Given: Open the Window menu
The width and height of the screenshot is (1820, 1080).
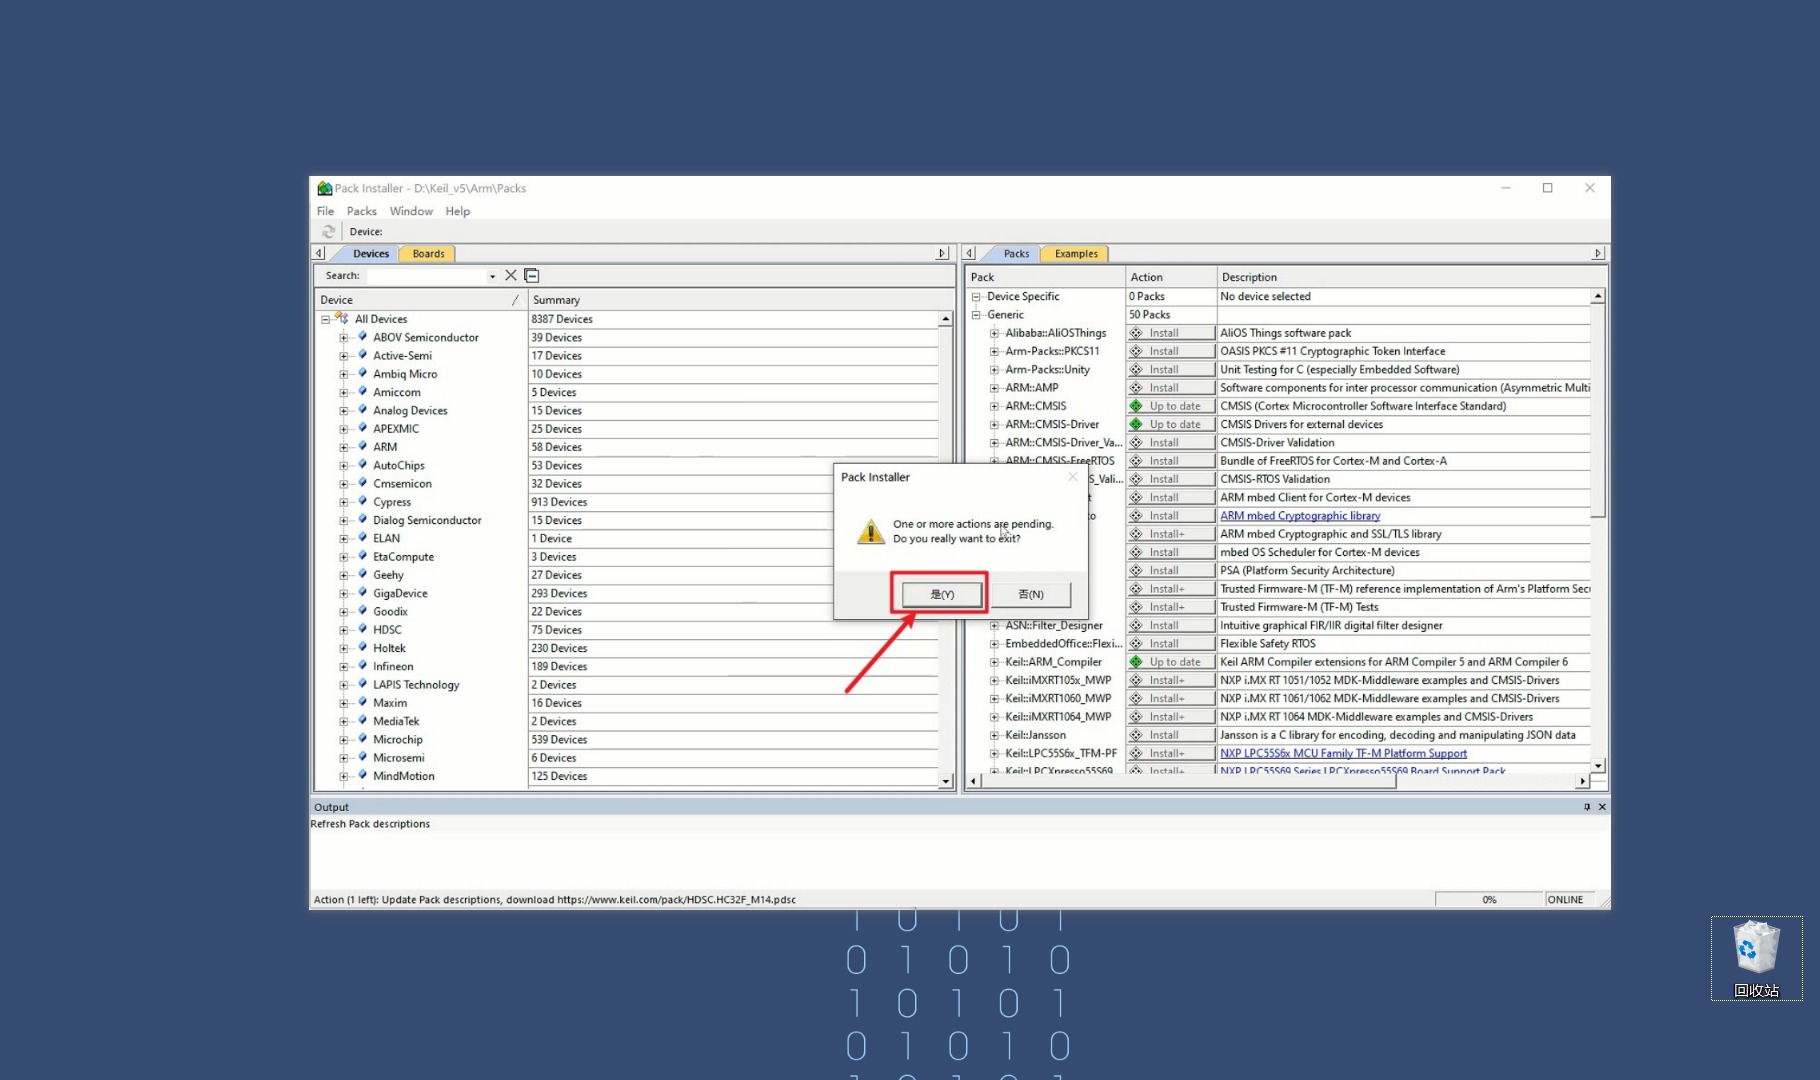Looking at the screenshot, I should point(411,211).
